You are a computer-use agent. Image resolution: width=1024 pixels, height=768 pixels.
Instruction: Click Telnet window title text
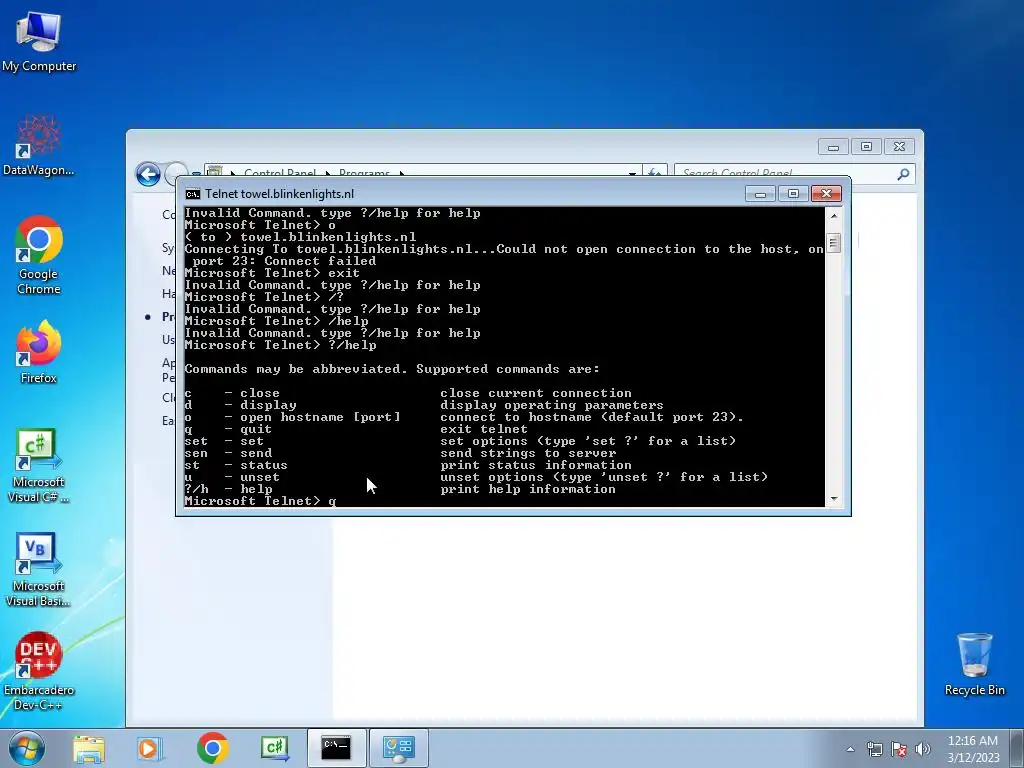click(x=280, y=194)
